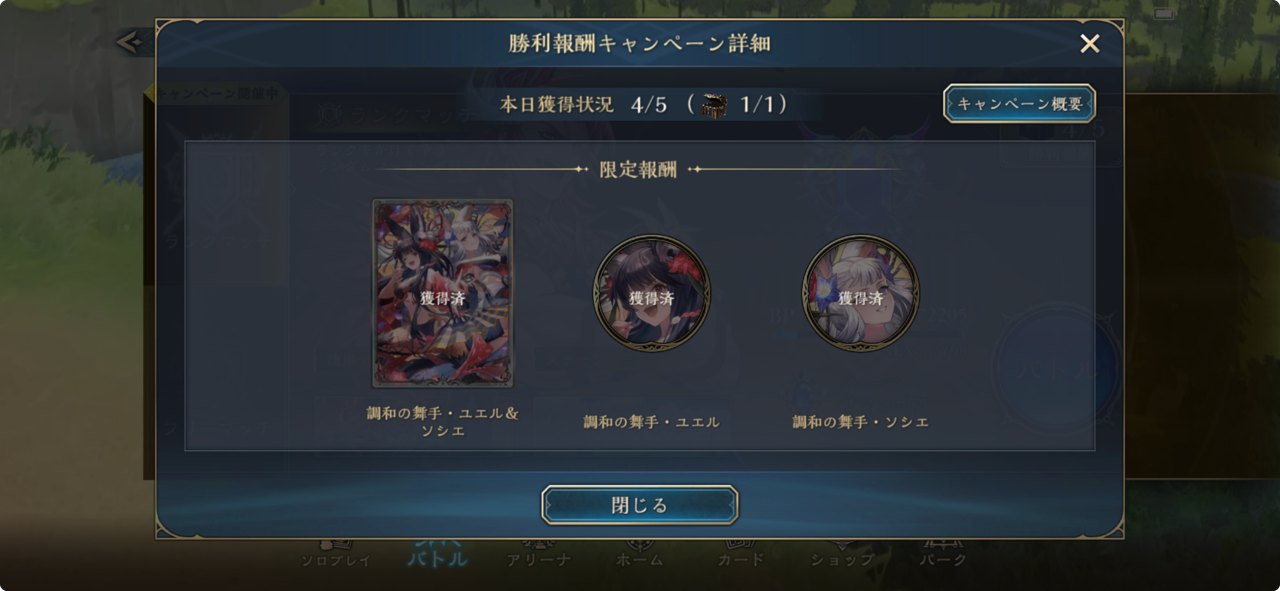Close the dialog with the X icon
The height and width of the screenshot is (591, 1280).
(x=1090, y=43)
